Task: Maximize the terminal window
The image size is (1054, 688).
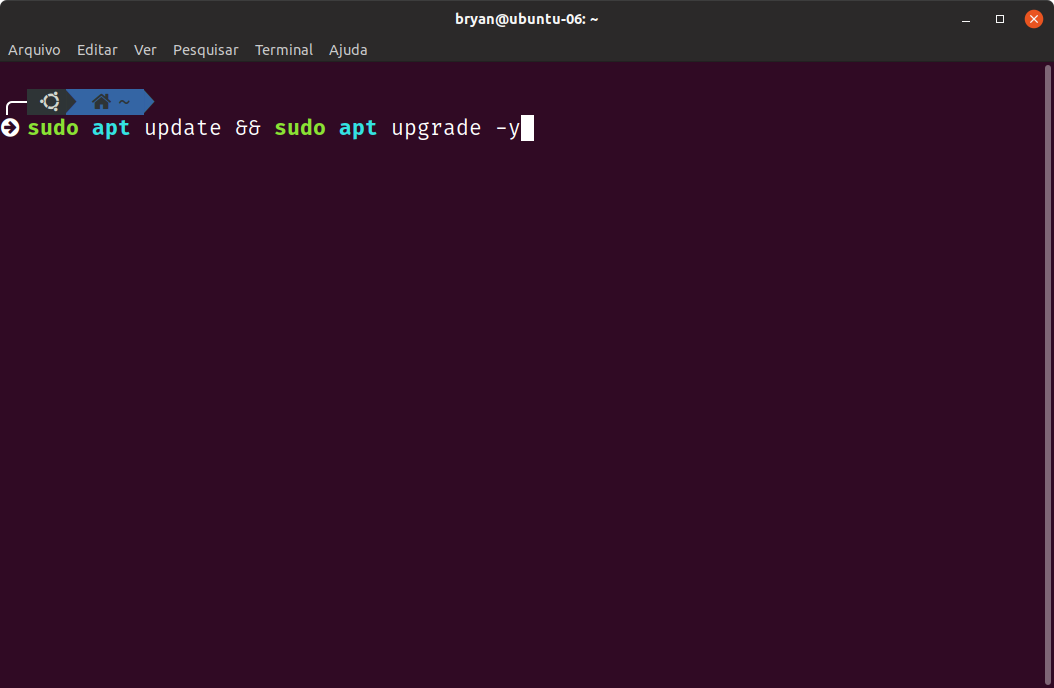Action: [x=1000, y=19]
